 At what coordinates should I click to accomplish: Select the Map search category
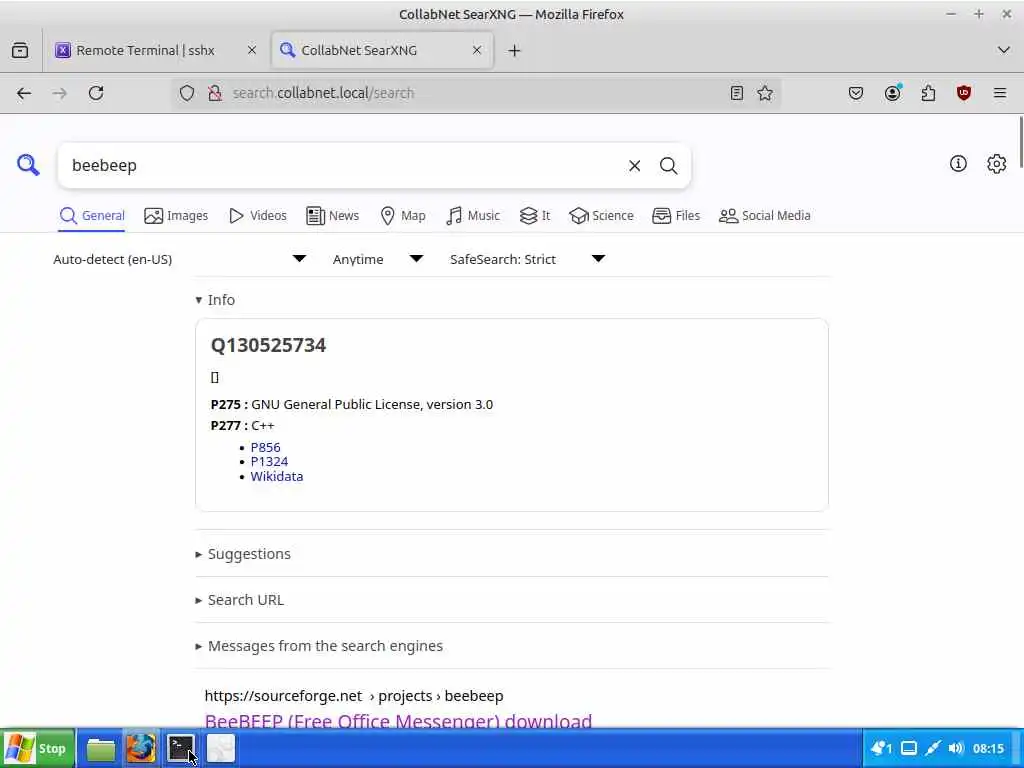point(403,216)
